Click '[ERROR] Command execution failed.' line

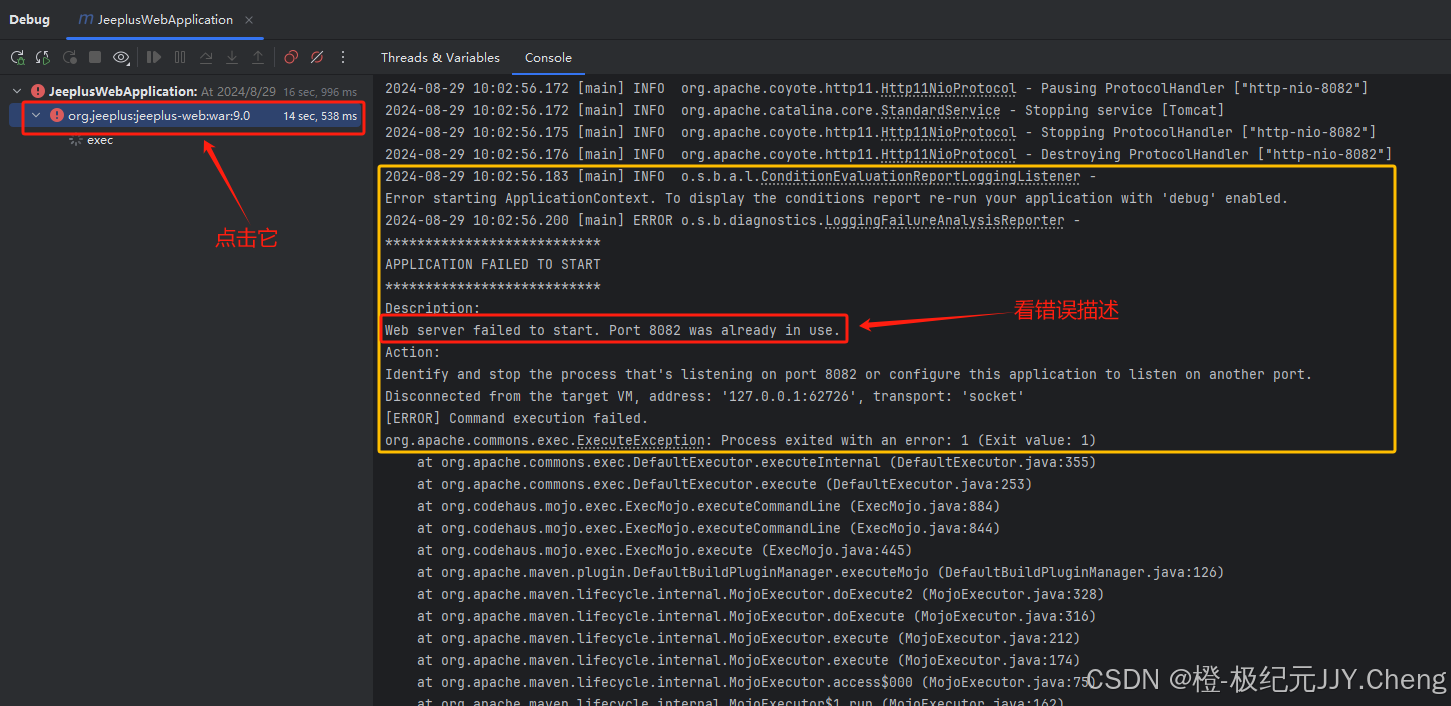(517, 418)
